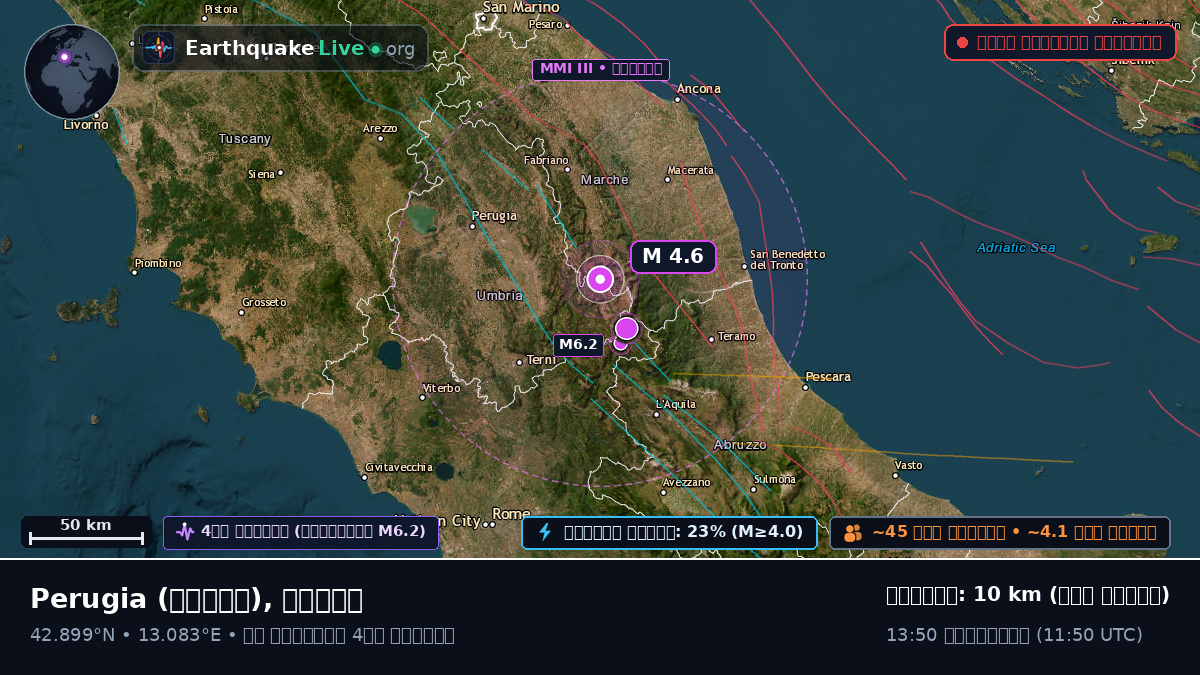The image size is (1200, 675).
Task: Select the M6.2 map label
Action: (578, 345)
